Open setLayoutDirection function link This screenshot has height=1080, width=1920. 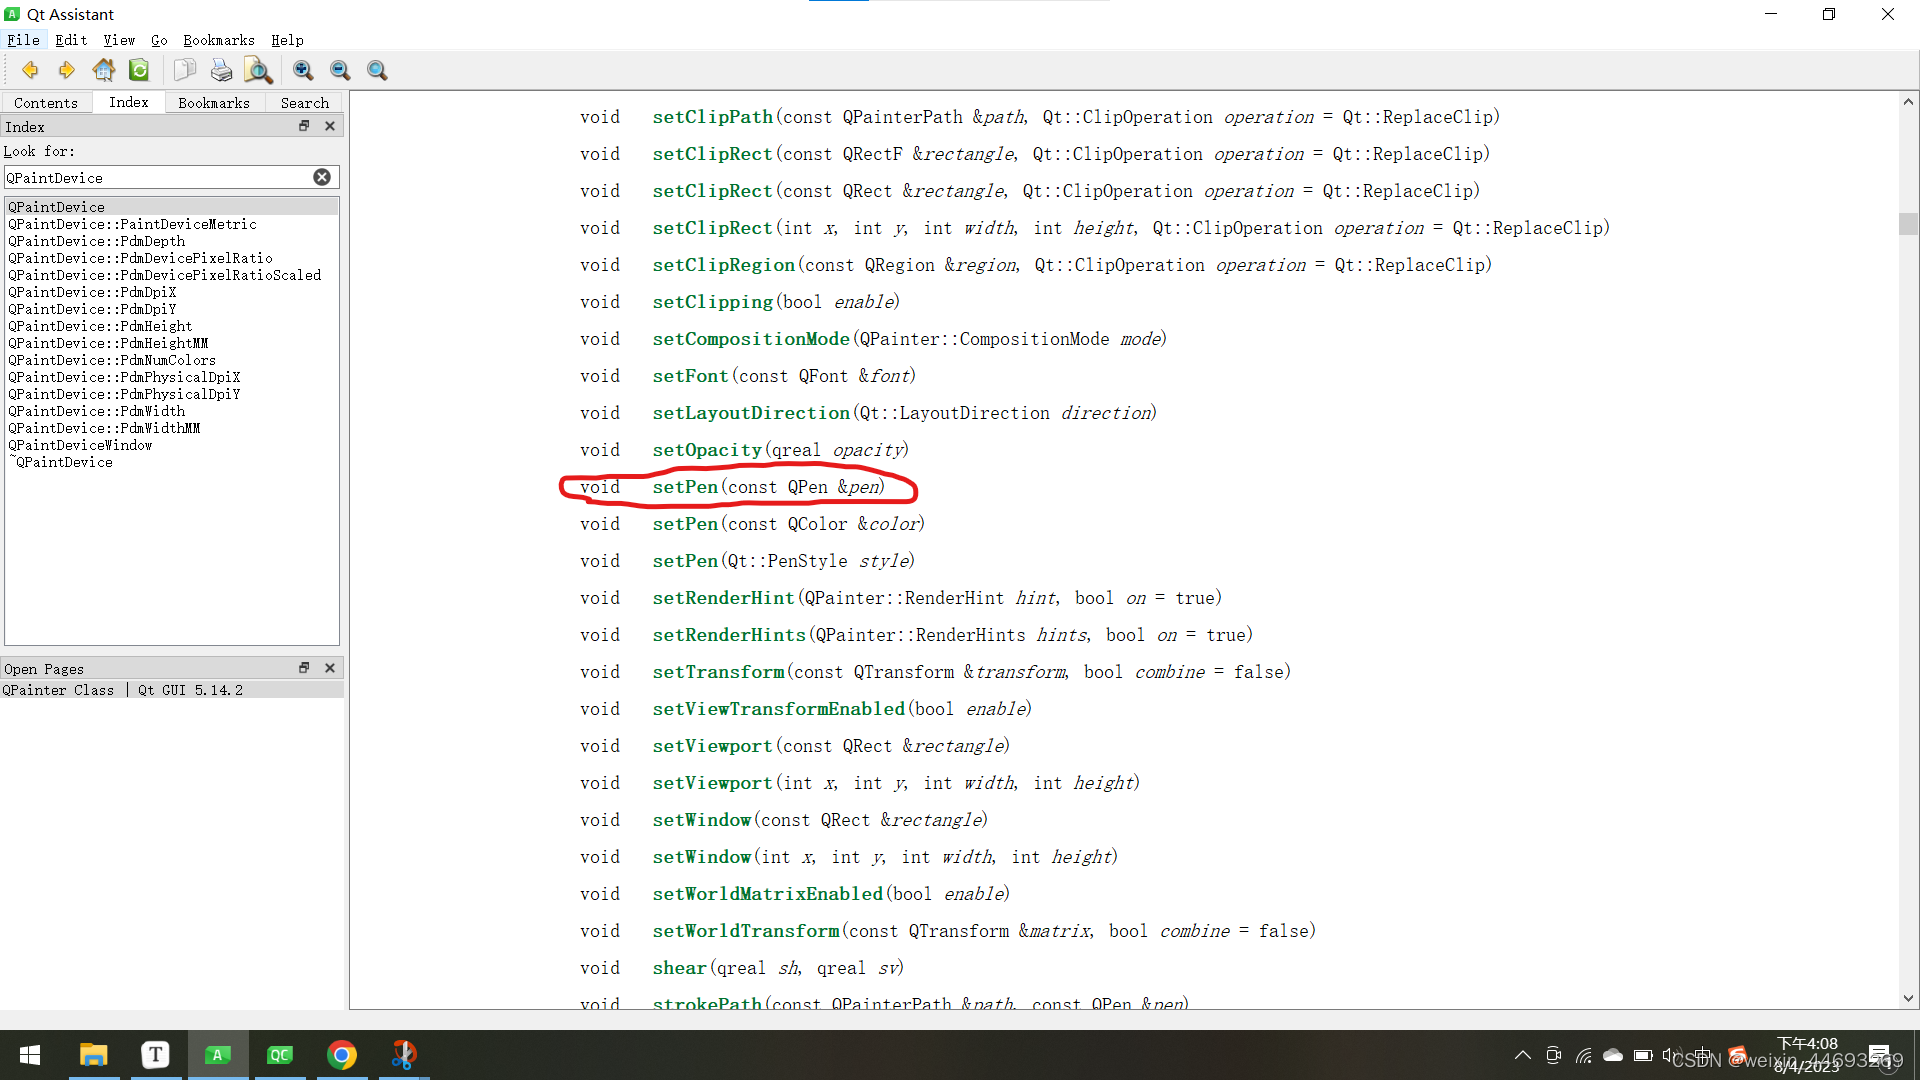click(x=751, y=413)
